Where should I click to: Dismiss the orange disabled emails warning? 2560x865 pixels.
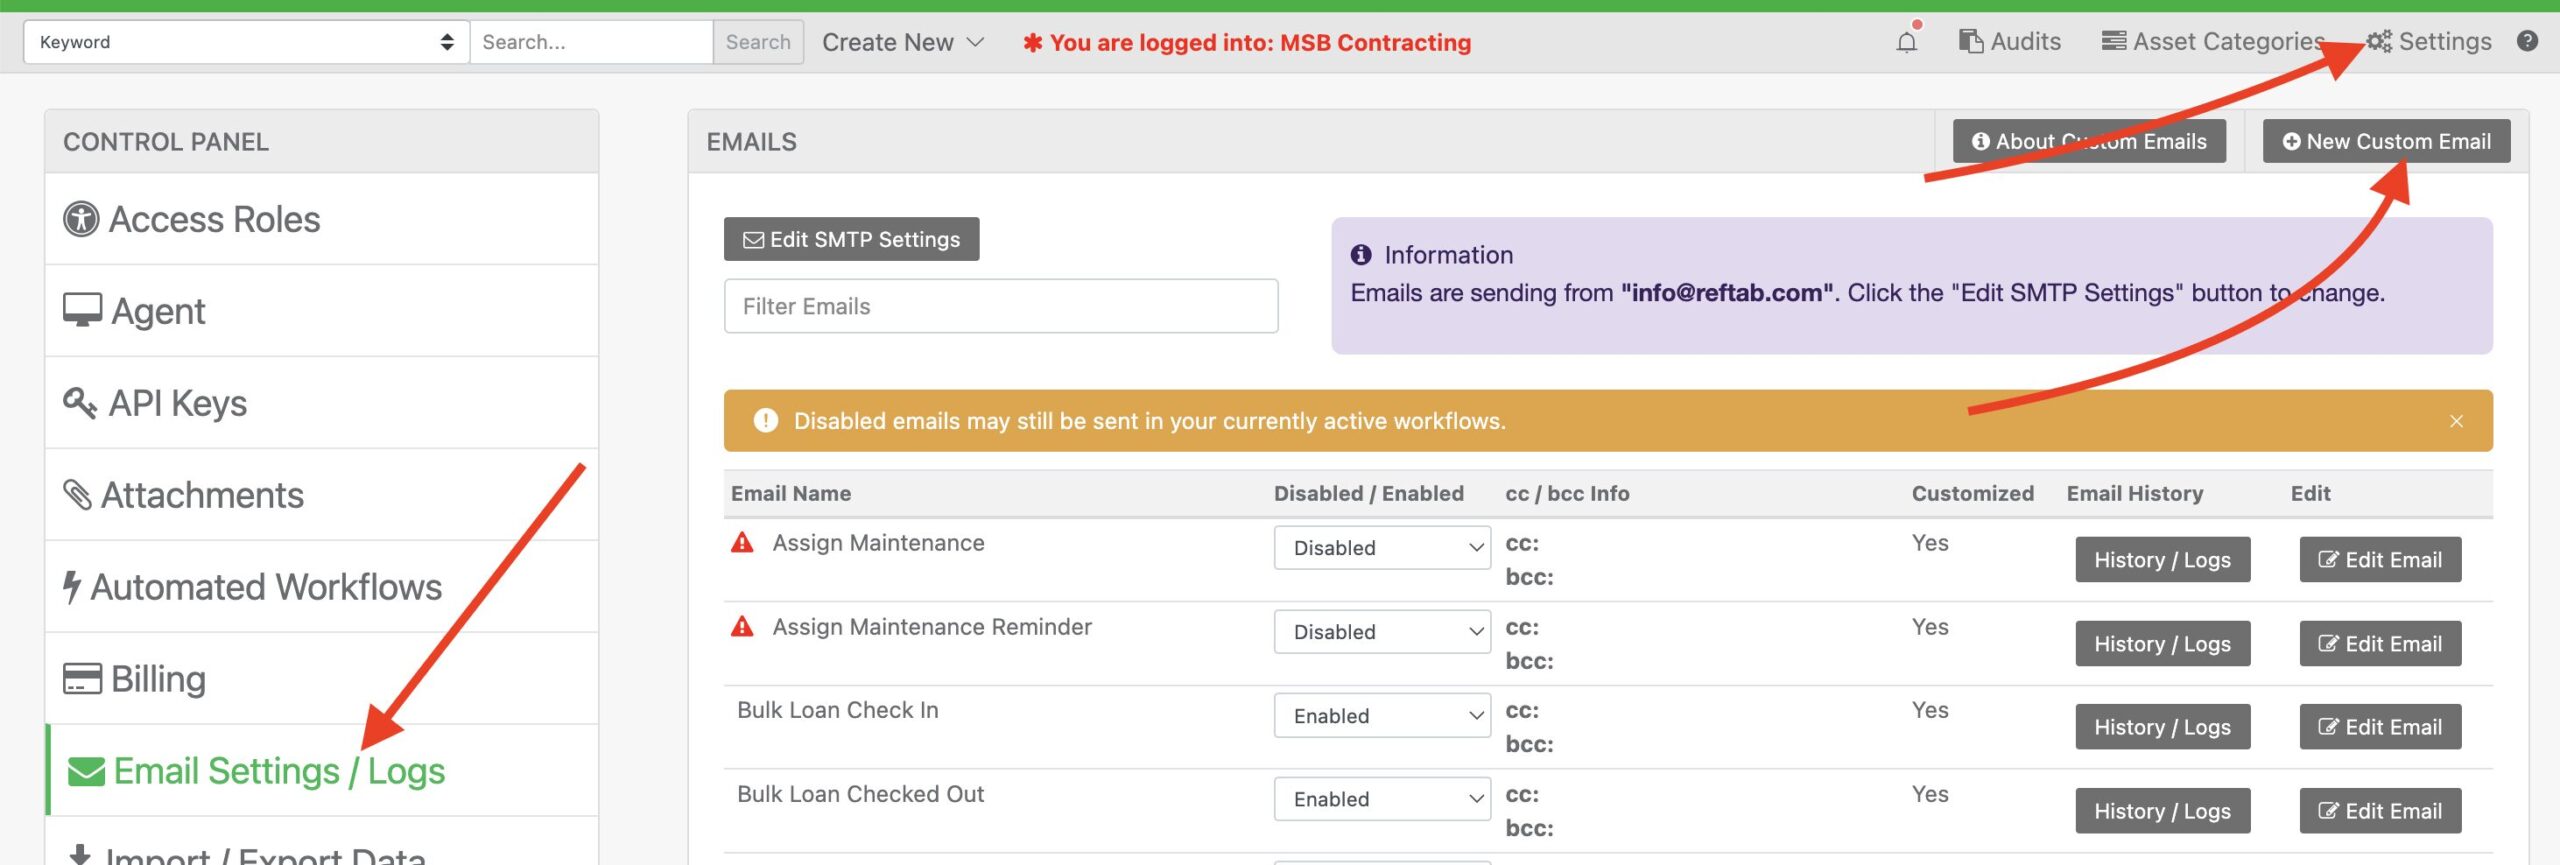2456,421
